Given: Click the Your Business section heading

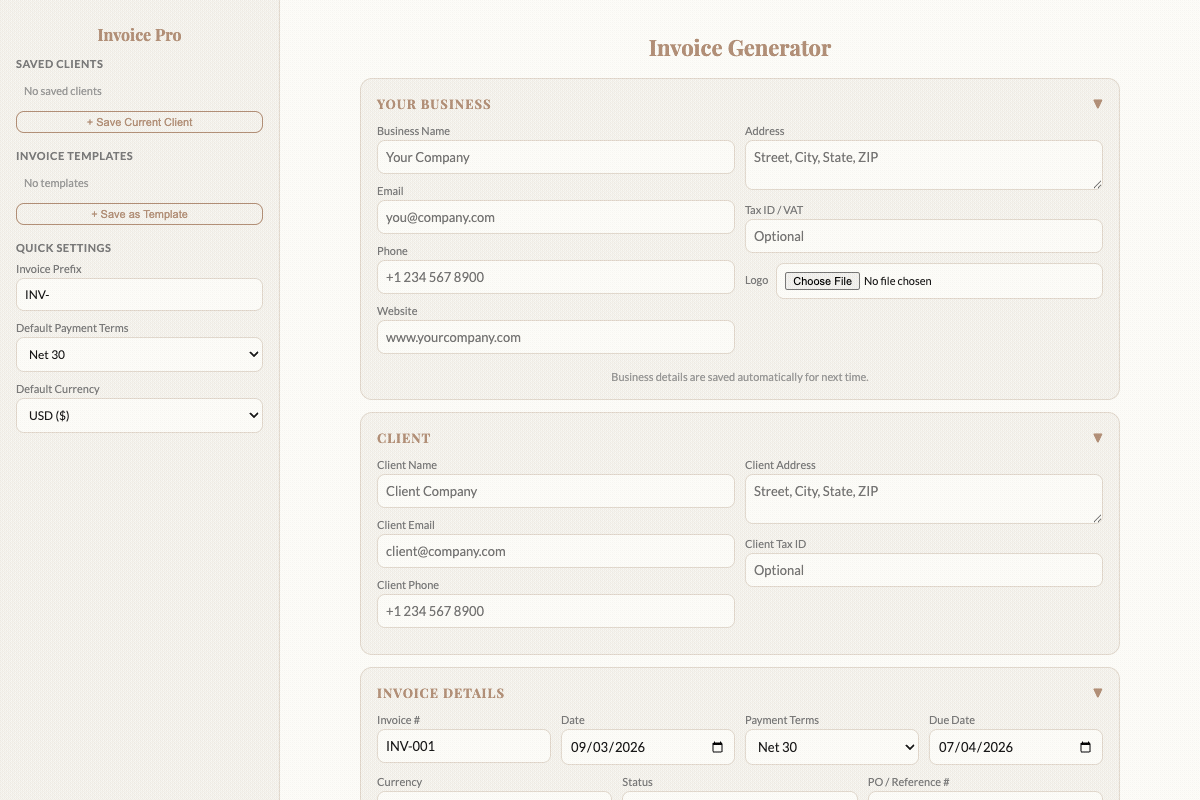Looking at the screenshot, I should tap(434, 104).
